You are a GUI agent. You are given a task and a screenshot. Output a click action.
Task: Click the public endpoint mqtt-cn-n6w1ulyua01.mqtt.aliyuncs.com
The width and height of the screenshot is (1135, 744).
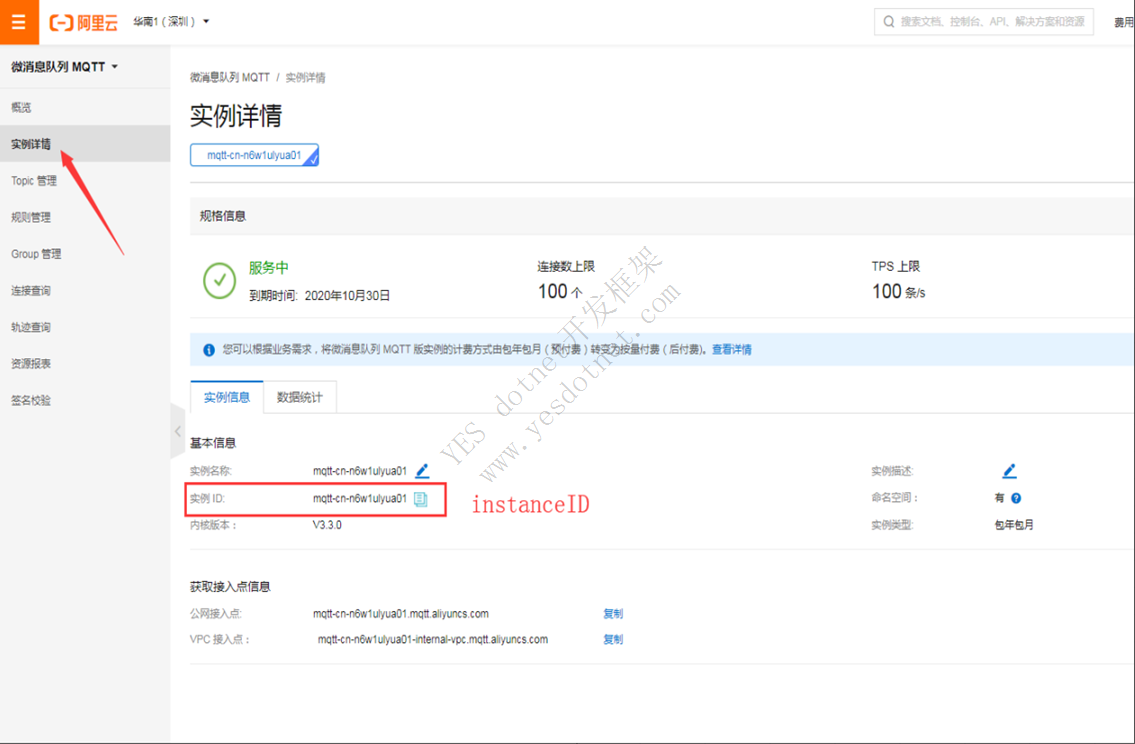(401, 614)
